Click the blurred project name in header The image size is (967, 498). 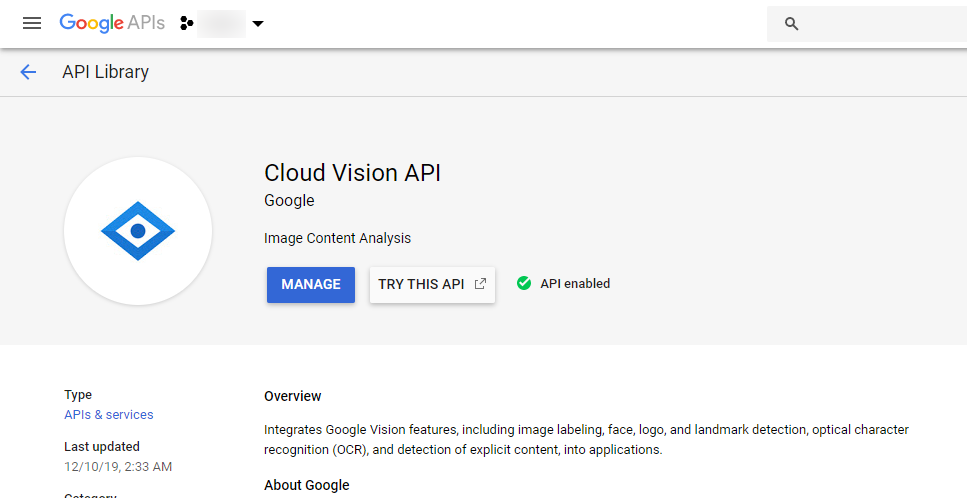tap(221, 23)
